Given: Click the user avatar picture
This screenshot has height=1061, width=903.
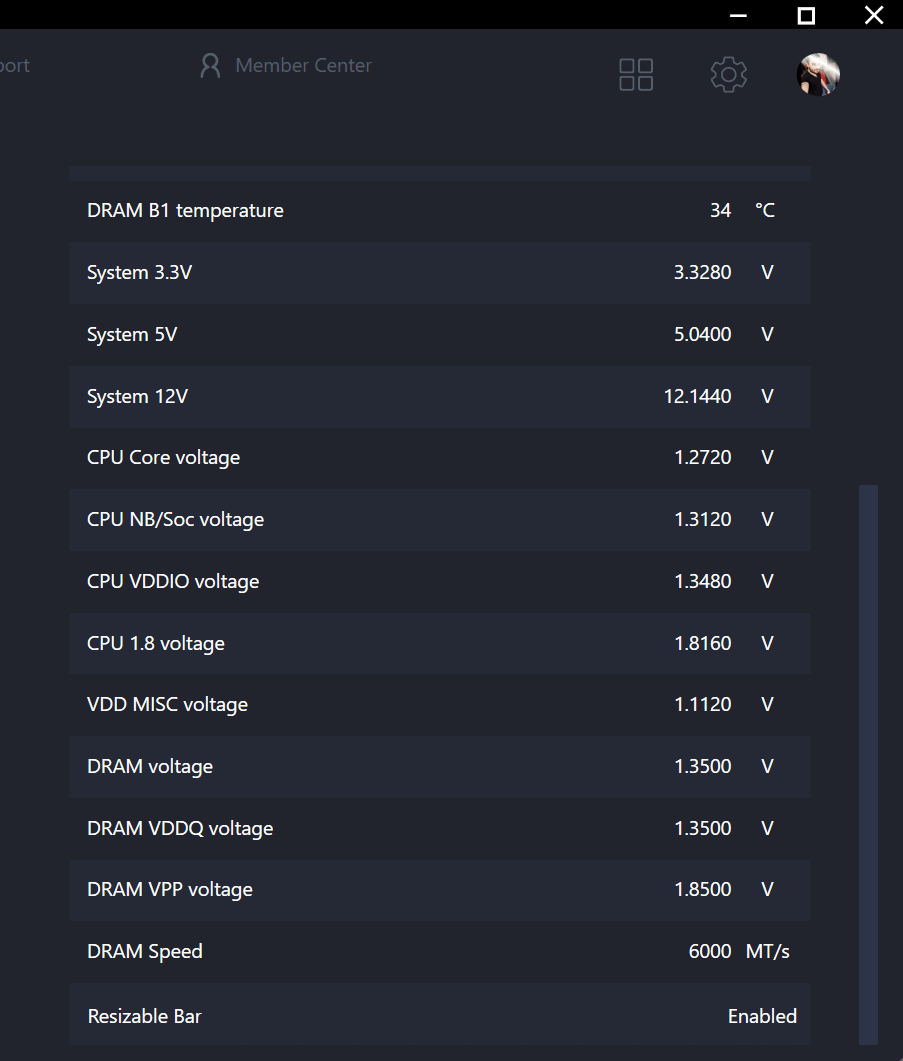Looking at the screenshot, I should (x=817, y=74).
